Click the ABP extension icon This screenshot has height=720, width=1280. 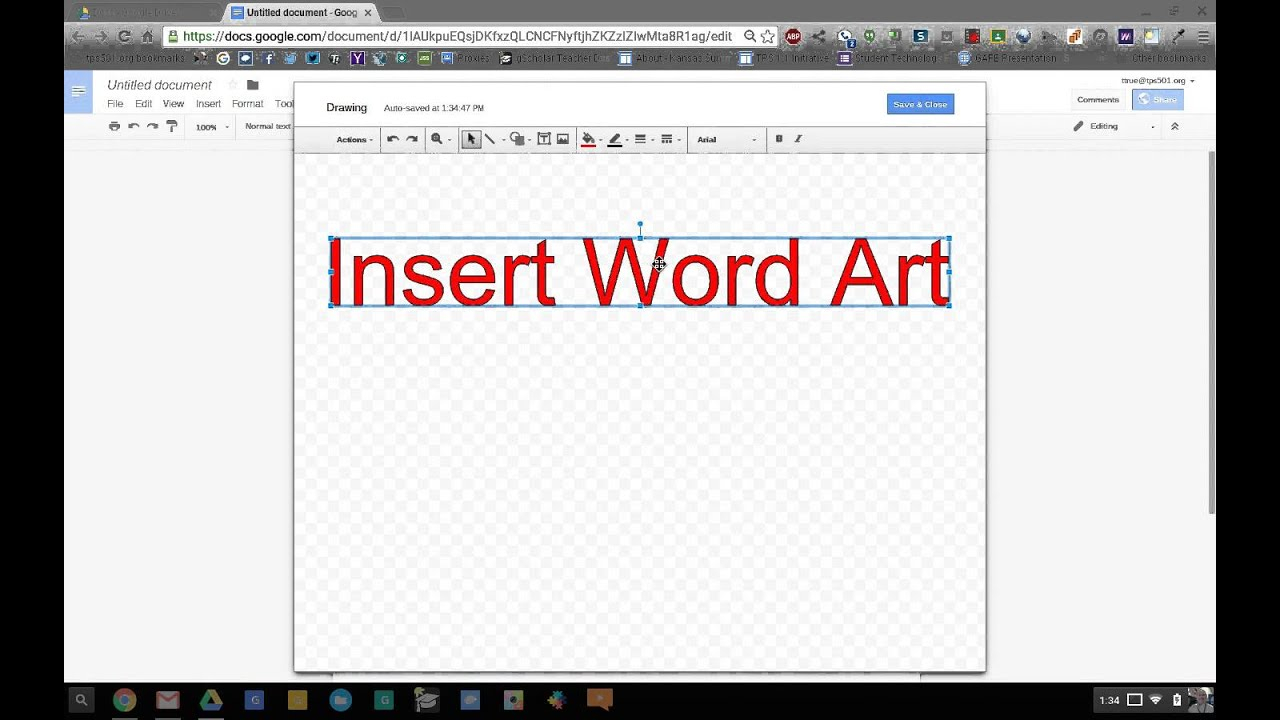(x=793, y=36)
